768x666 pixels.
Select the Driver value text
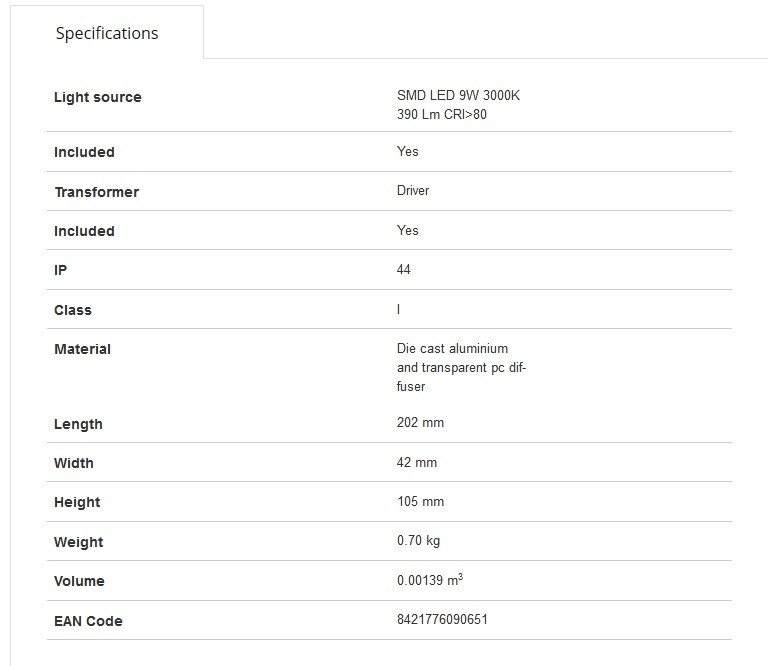pos(412,190)
